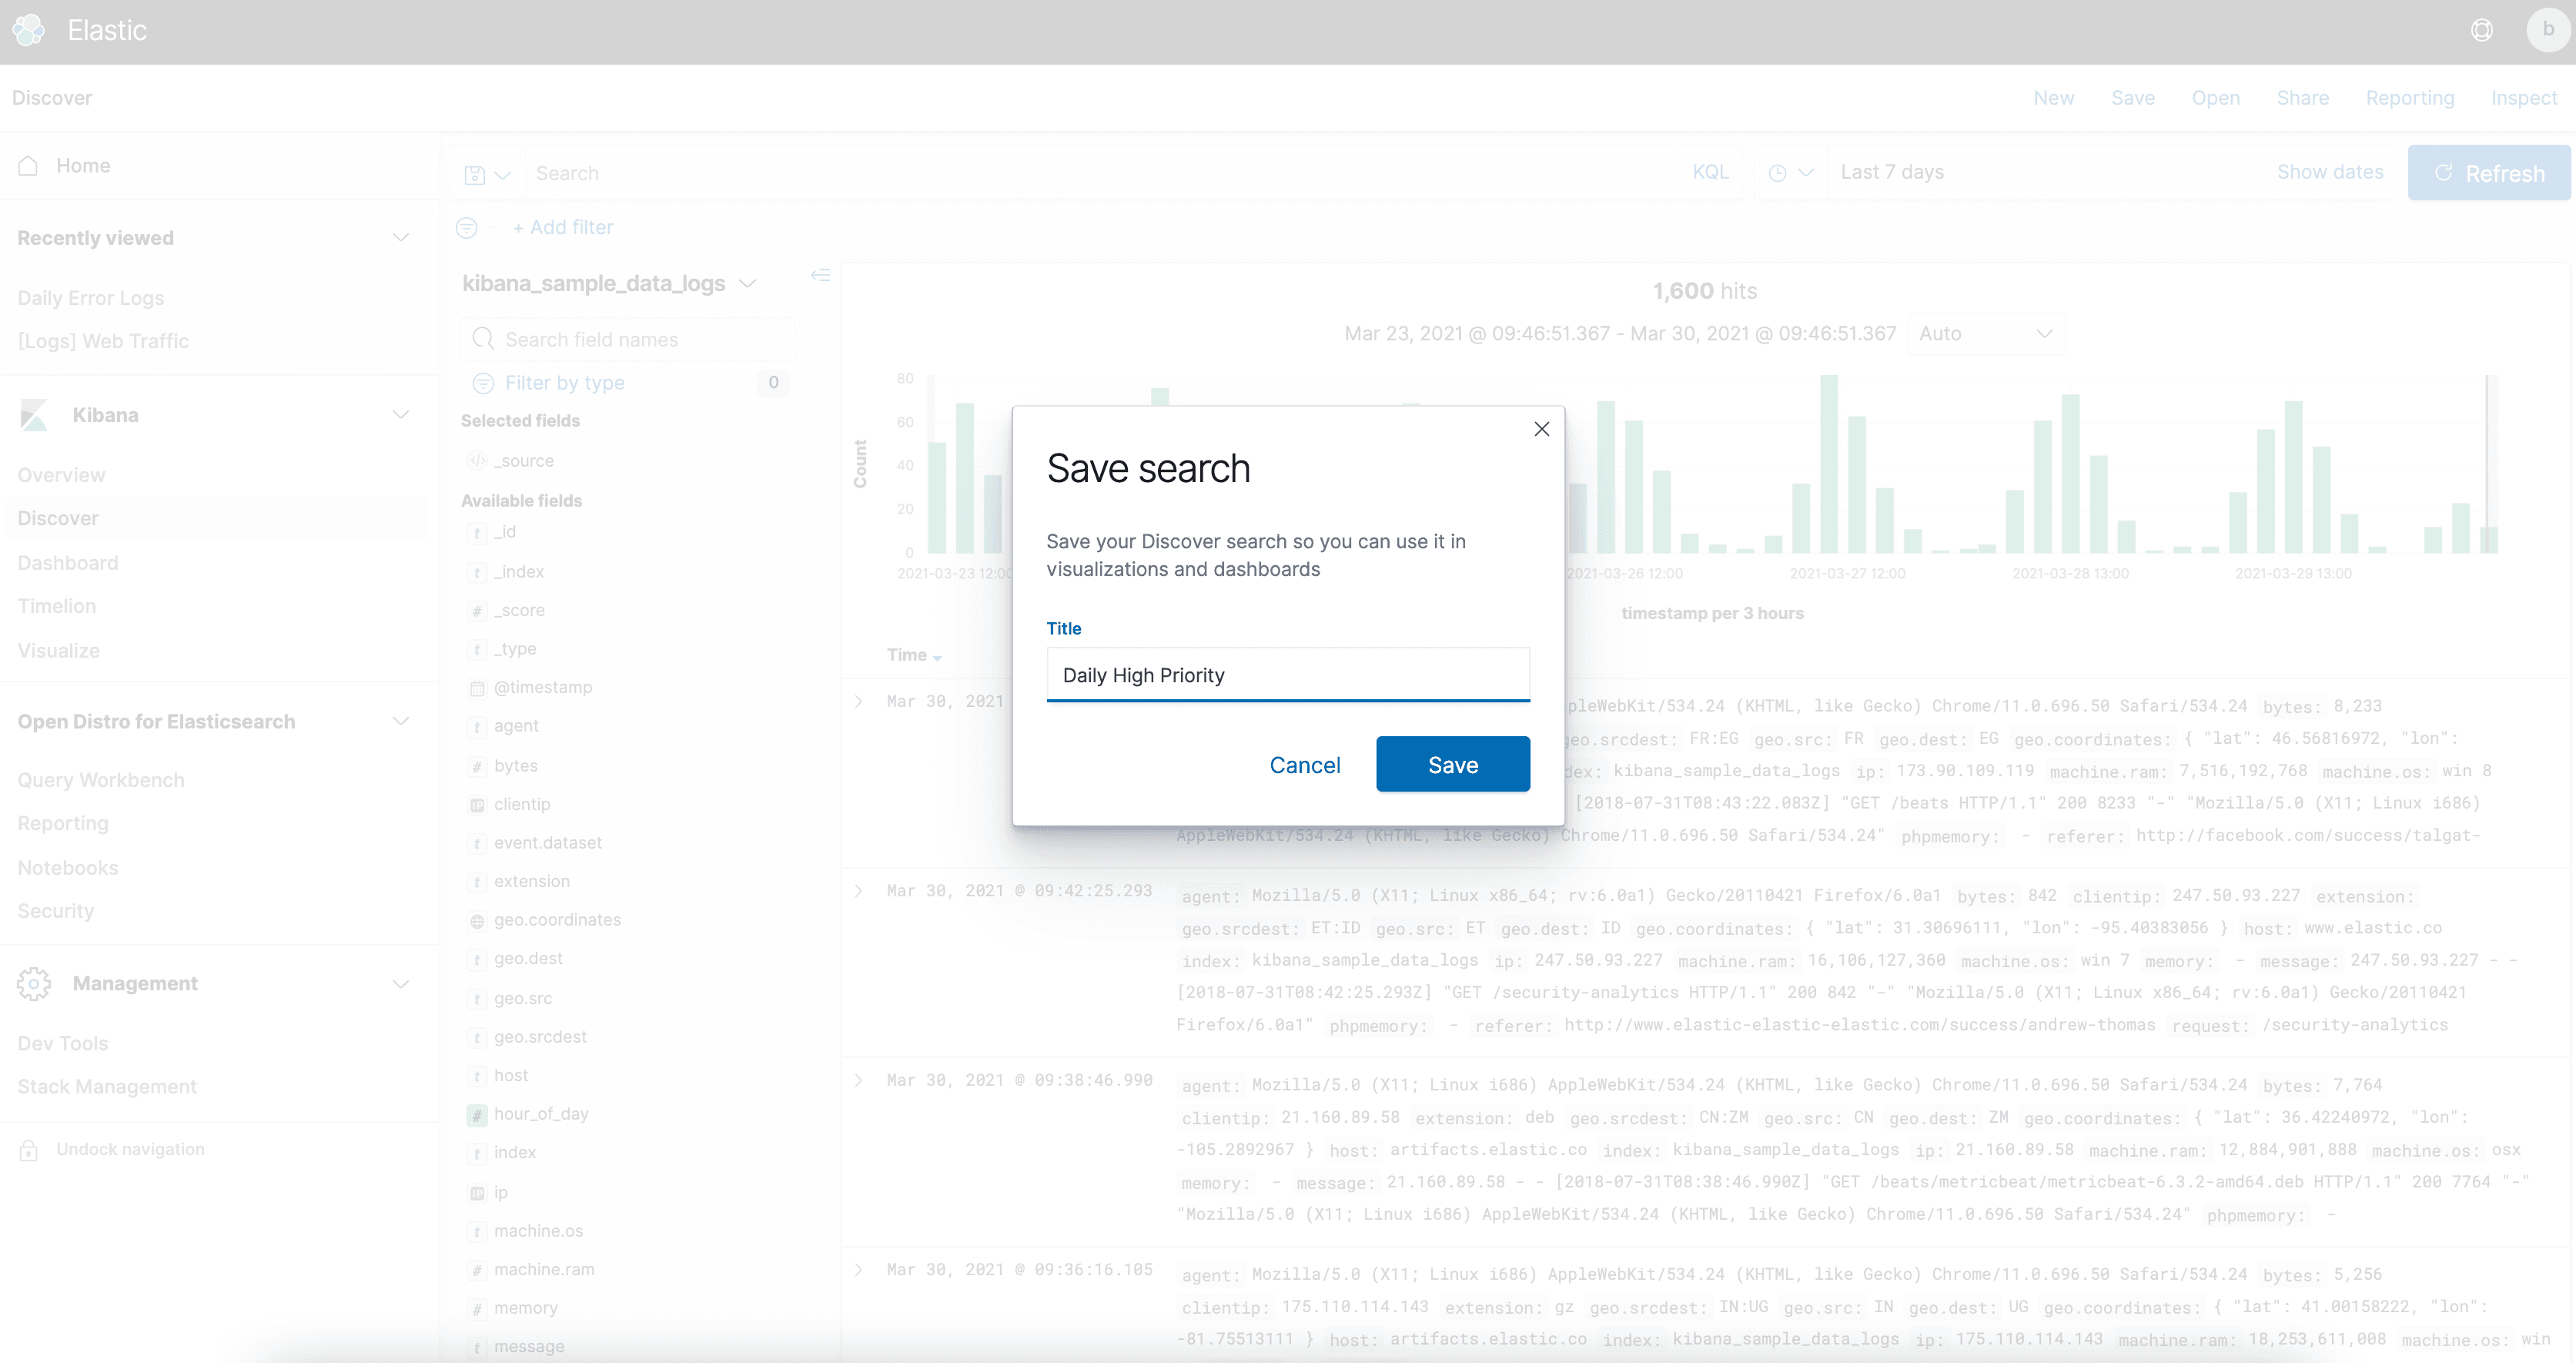The height and width of the screenshot is (1363, 2576).
Task: Click the Cancel button in dialog
Action: (x=1305, y=765)
